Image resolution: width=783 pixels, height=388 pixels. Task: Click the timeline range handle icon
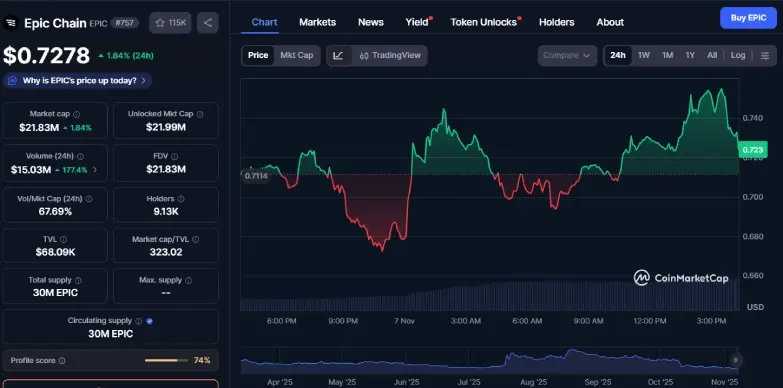pos(735,360)
